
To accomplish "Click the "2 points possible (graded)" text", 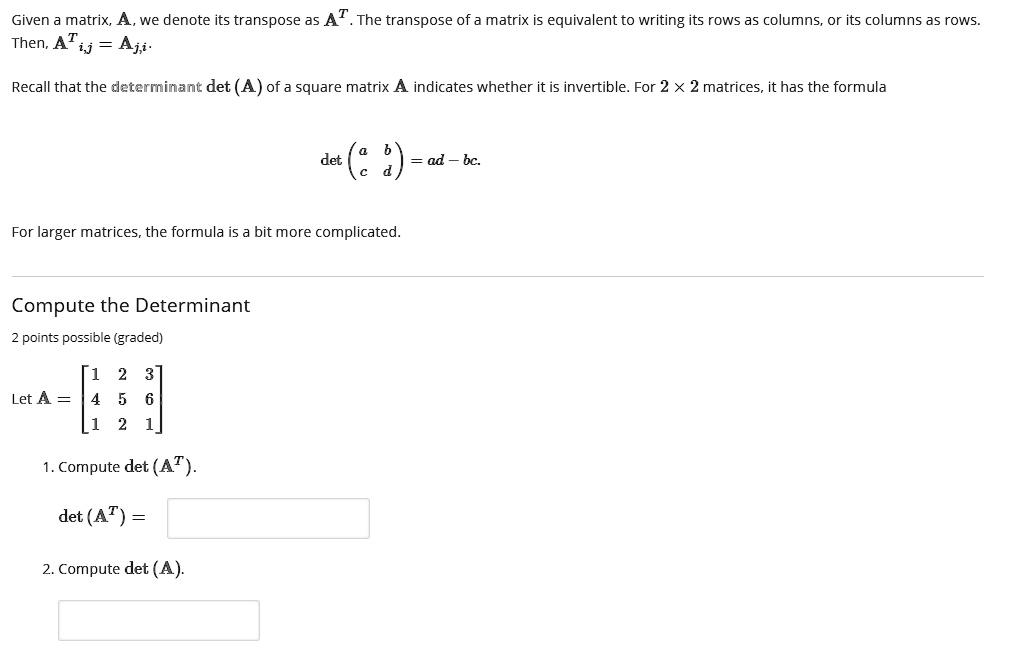I will click(x=87, y=337).
